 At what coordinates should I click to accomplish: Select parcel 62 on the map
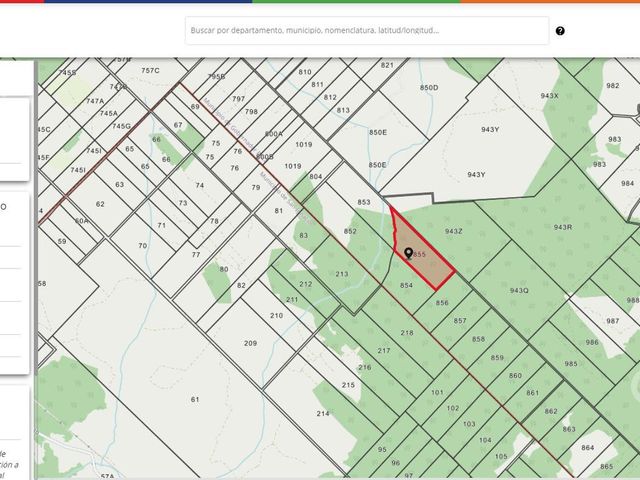point(100,204)
